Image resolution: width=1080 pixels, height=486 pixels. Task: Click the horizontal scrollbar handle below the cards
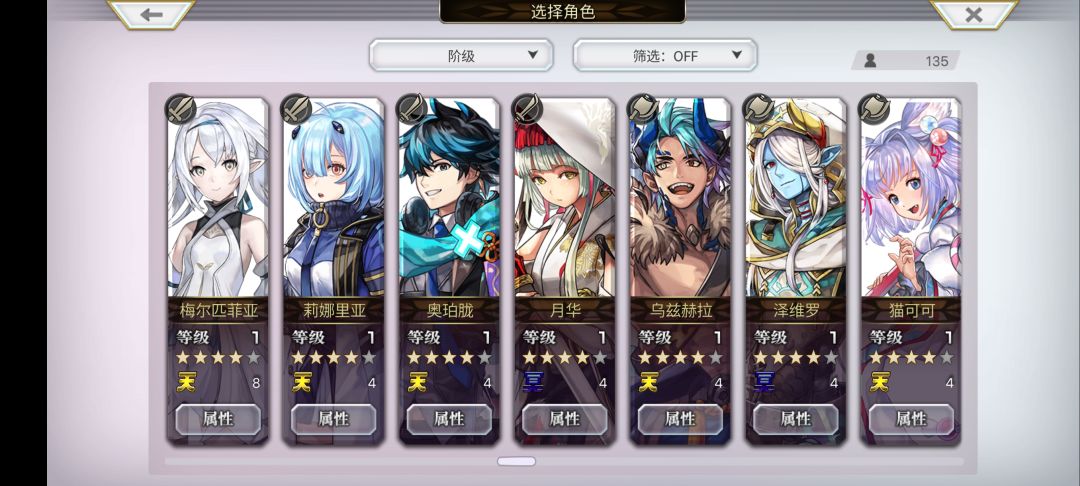point(517,461)
